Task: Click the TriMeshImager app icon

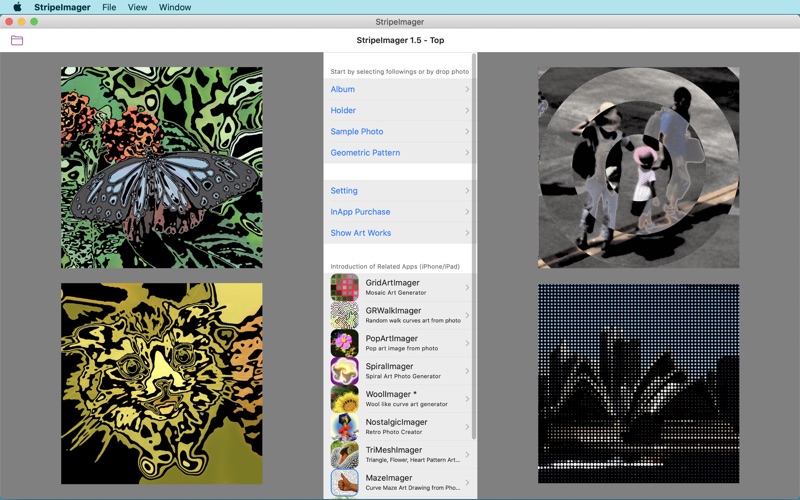Action: (344, 455)
